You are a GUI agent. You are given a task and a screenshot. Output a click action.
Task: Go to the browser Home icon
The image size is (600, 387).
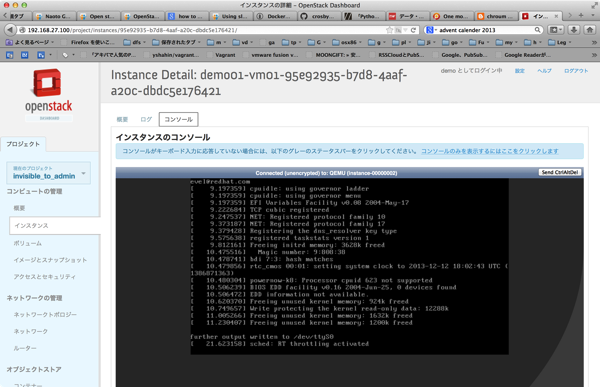589,30
